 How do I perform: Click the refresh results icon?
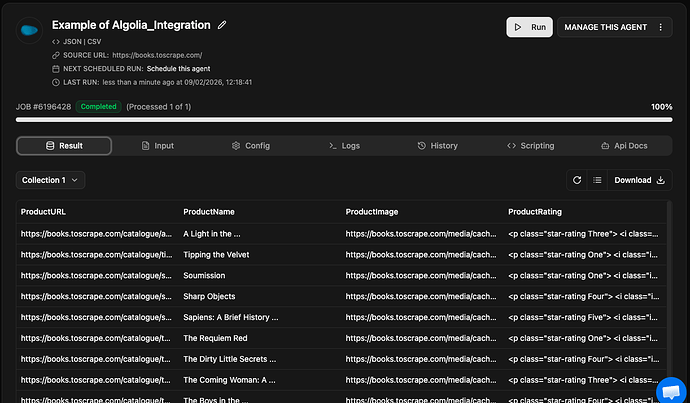(576, 180)
